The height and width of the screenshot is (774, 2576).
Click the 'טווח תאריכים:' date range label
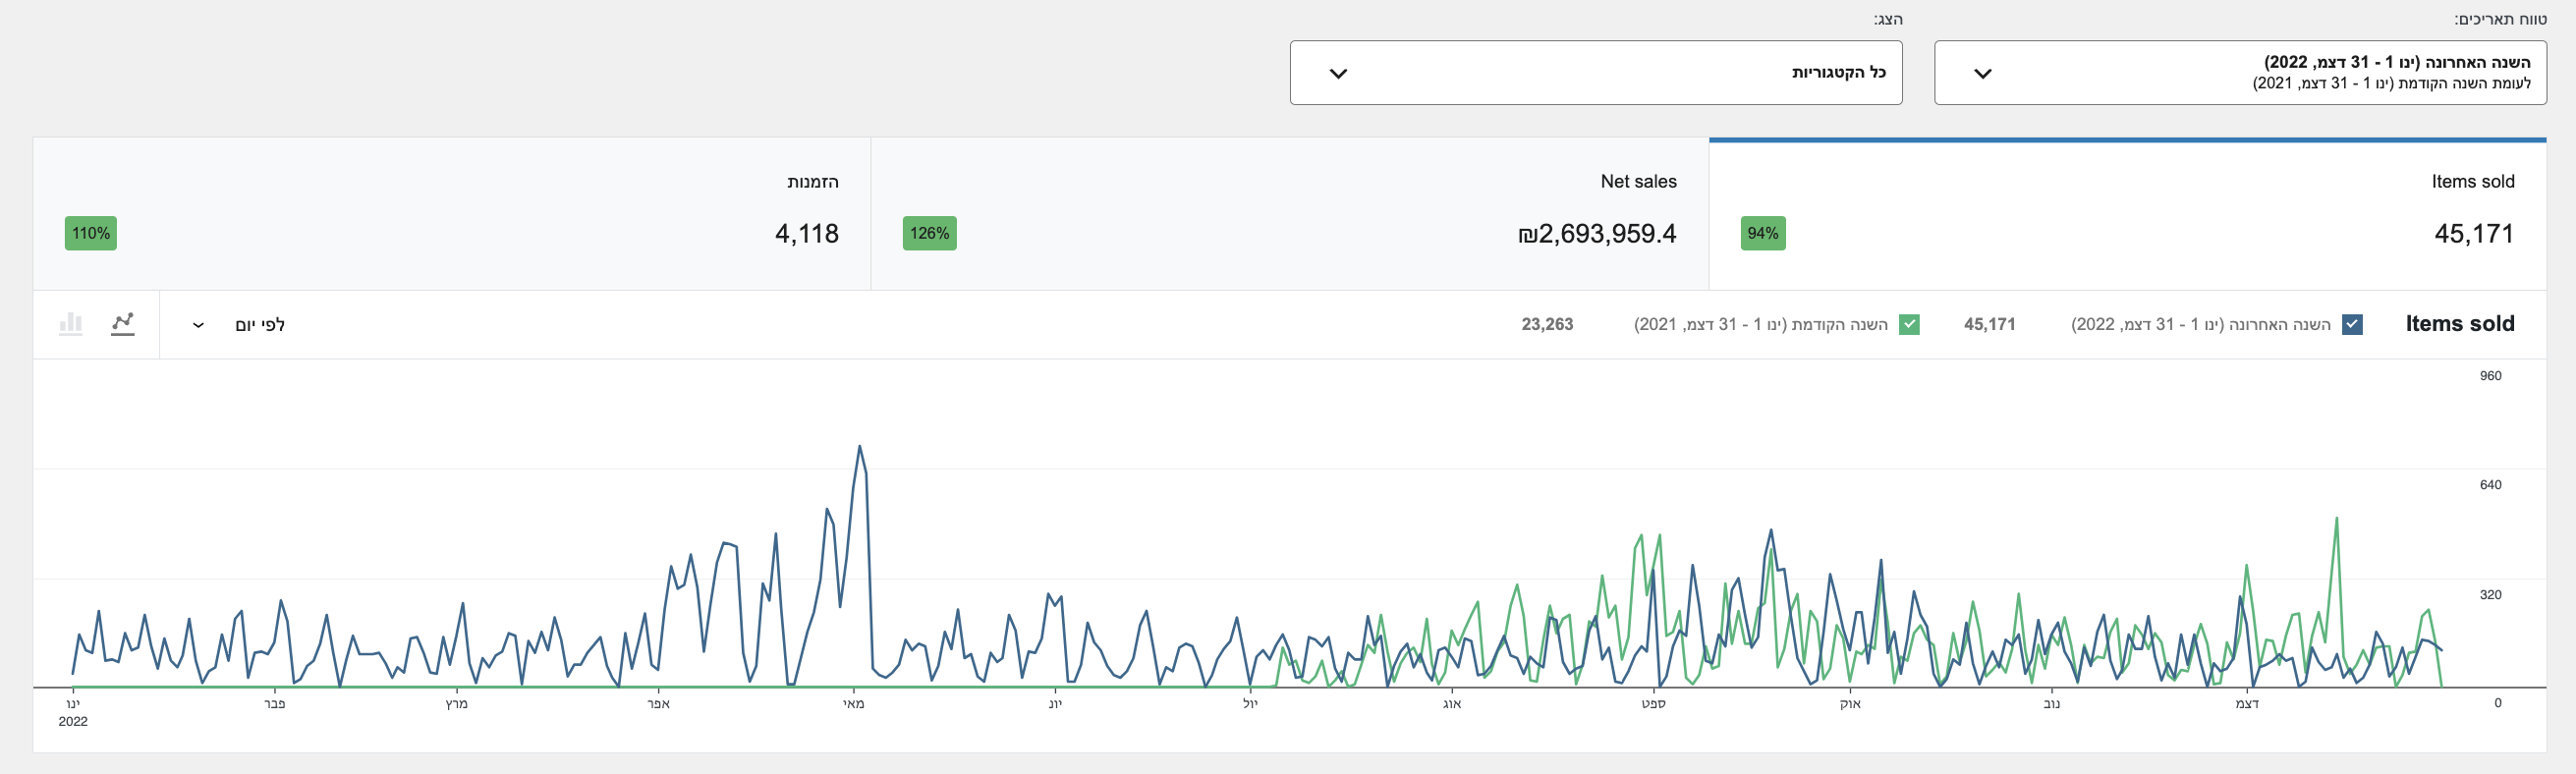point(2500,20)
